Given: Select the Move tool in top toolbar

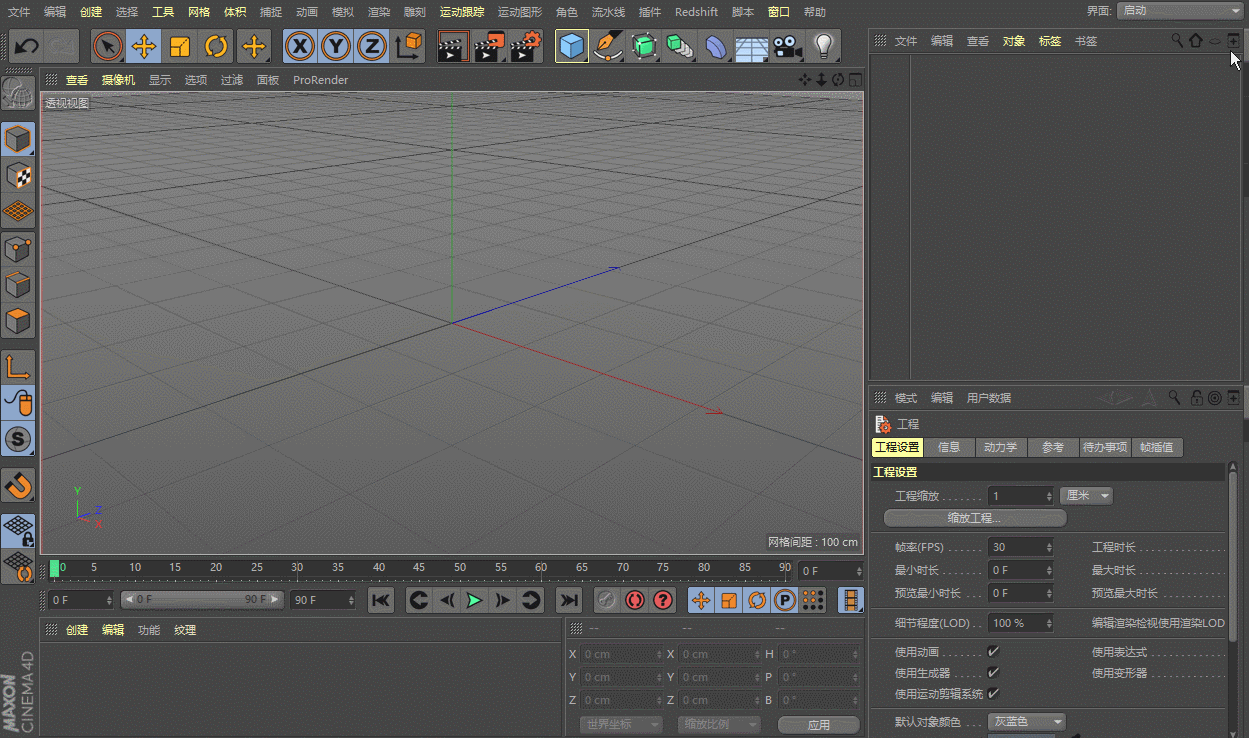Looking at the screenshot, I should [x=144, y=47].
